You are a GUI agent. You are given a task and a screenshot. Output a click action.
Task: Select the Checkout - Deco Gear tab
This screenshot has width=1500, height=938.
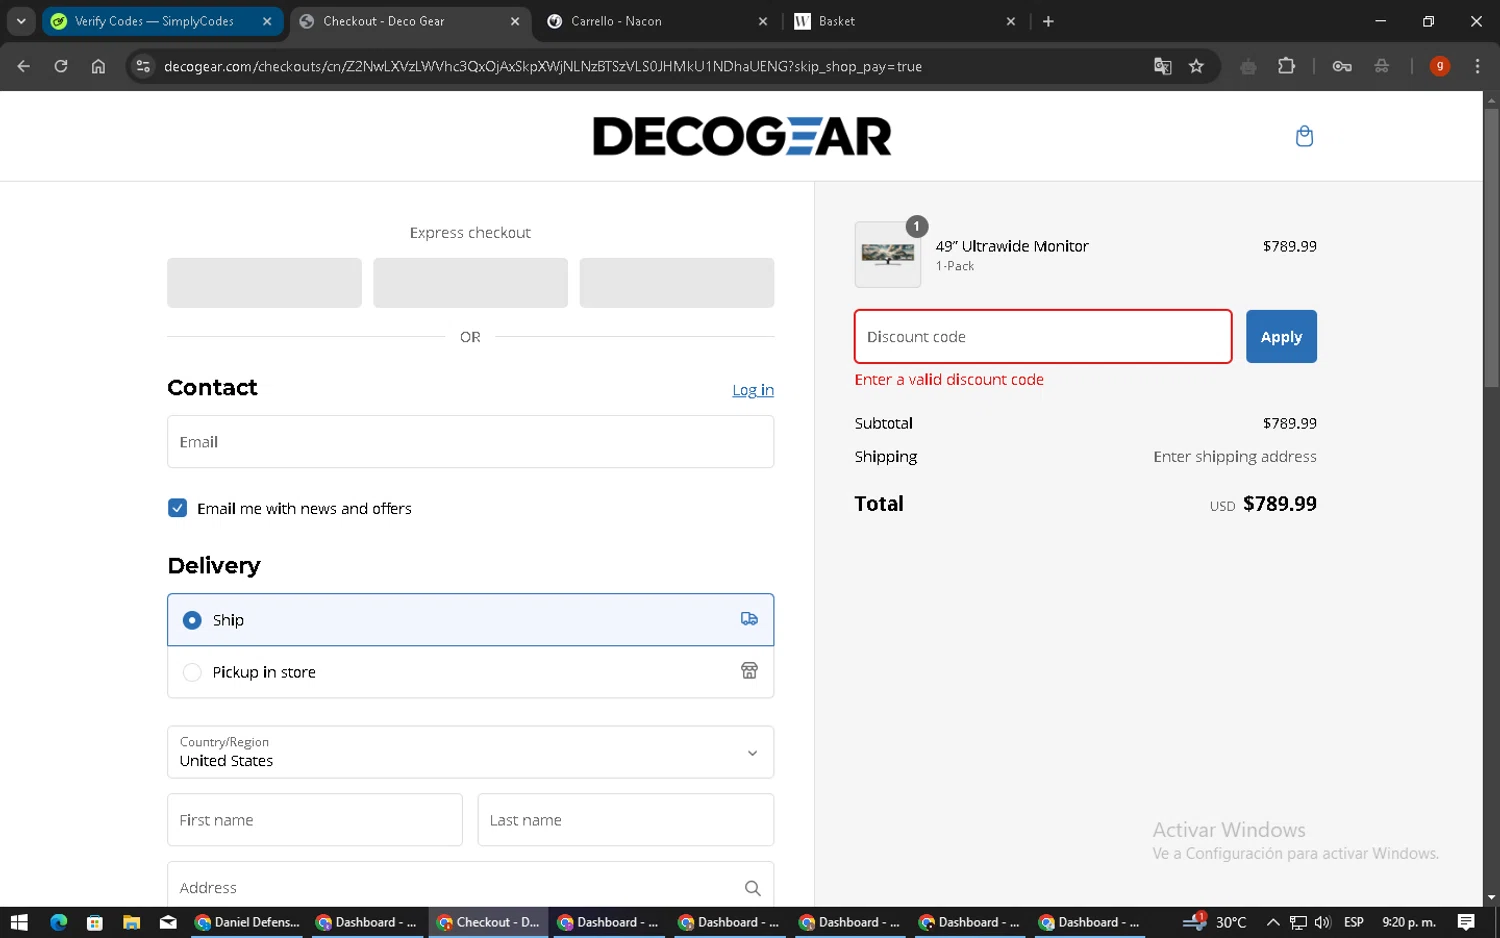coord(410,21)
